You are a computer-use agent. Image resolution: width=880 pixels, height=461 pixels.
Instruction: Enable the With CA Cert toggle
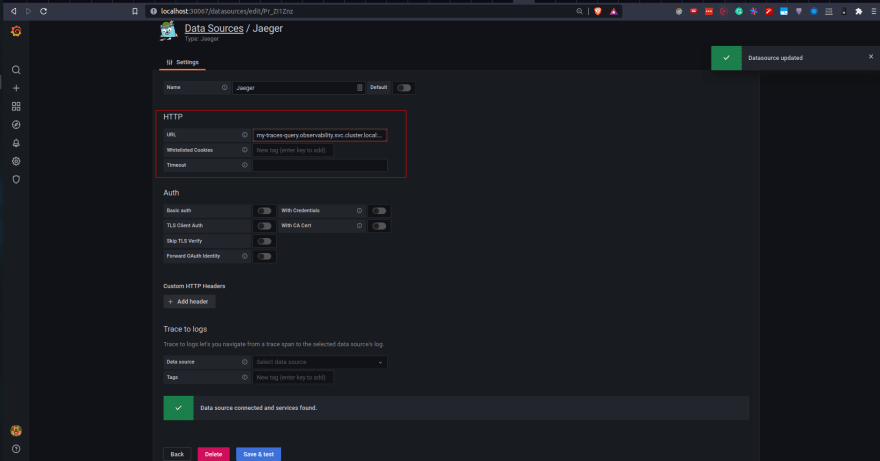(379, 226)
